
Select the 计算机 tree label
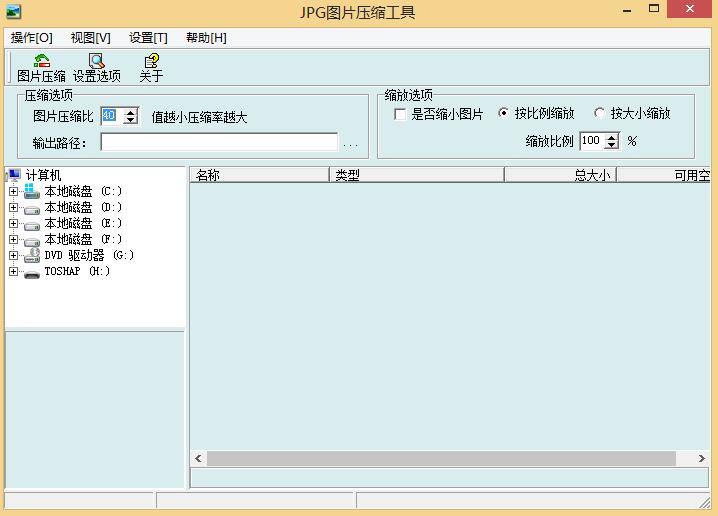[x=44, y=175]
